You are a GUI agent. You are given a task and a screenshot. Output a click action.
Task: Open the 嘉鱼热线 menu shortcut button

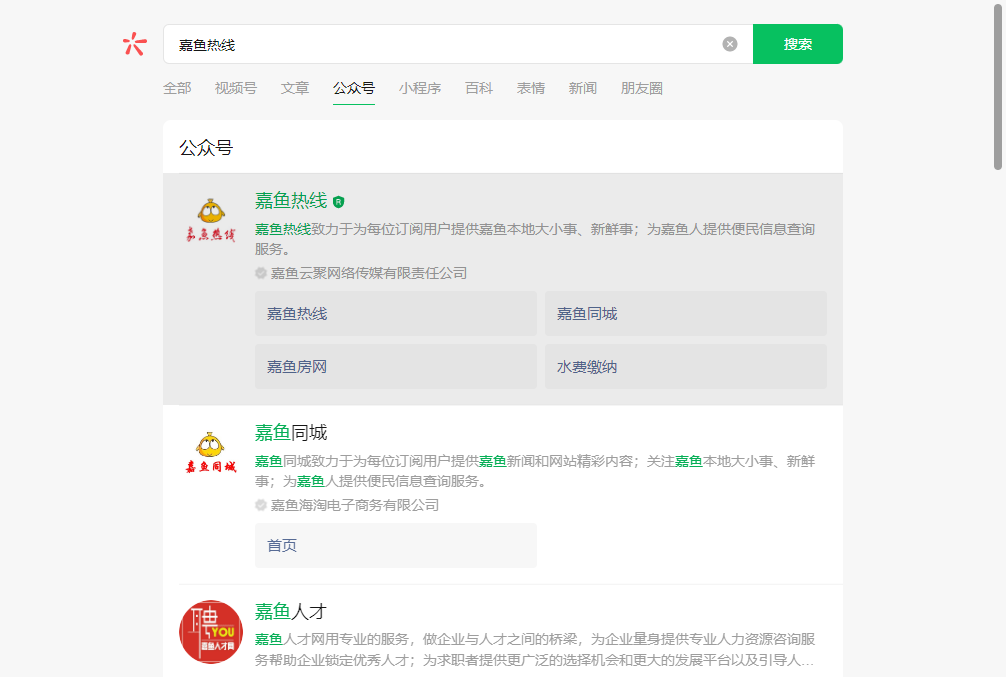pos(396,314)
